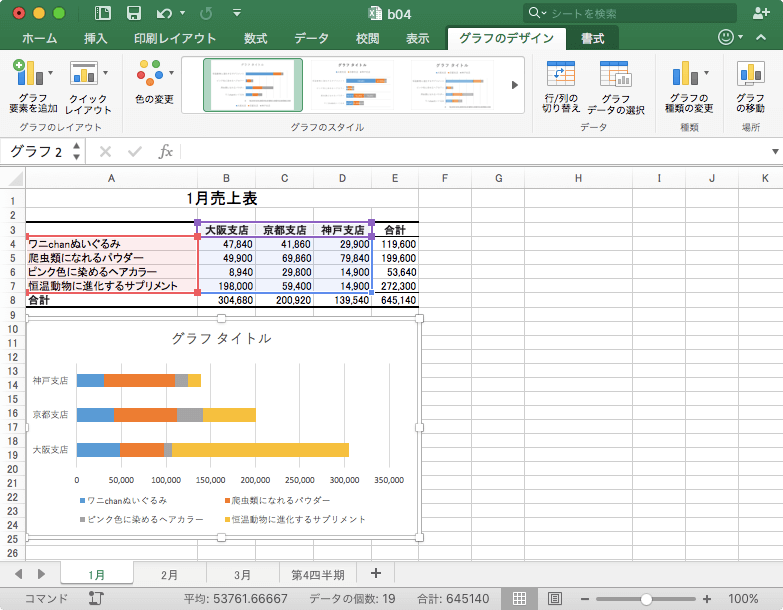
Task: Select the second chart style thumbnail
Action: tap(353, 85)
